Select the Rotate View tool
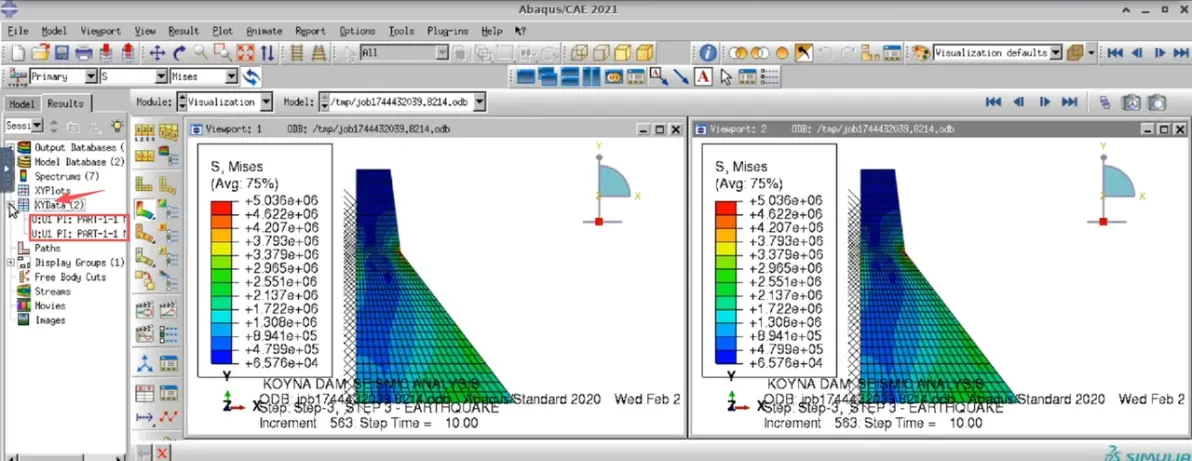This screenshot has height=461, width=1192. (x=179, y=52)
